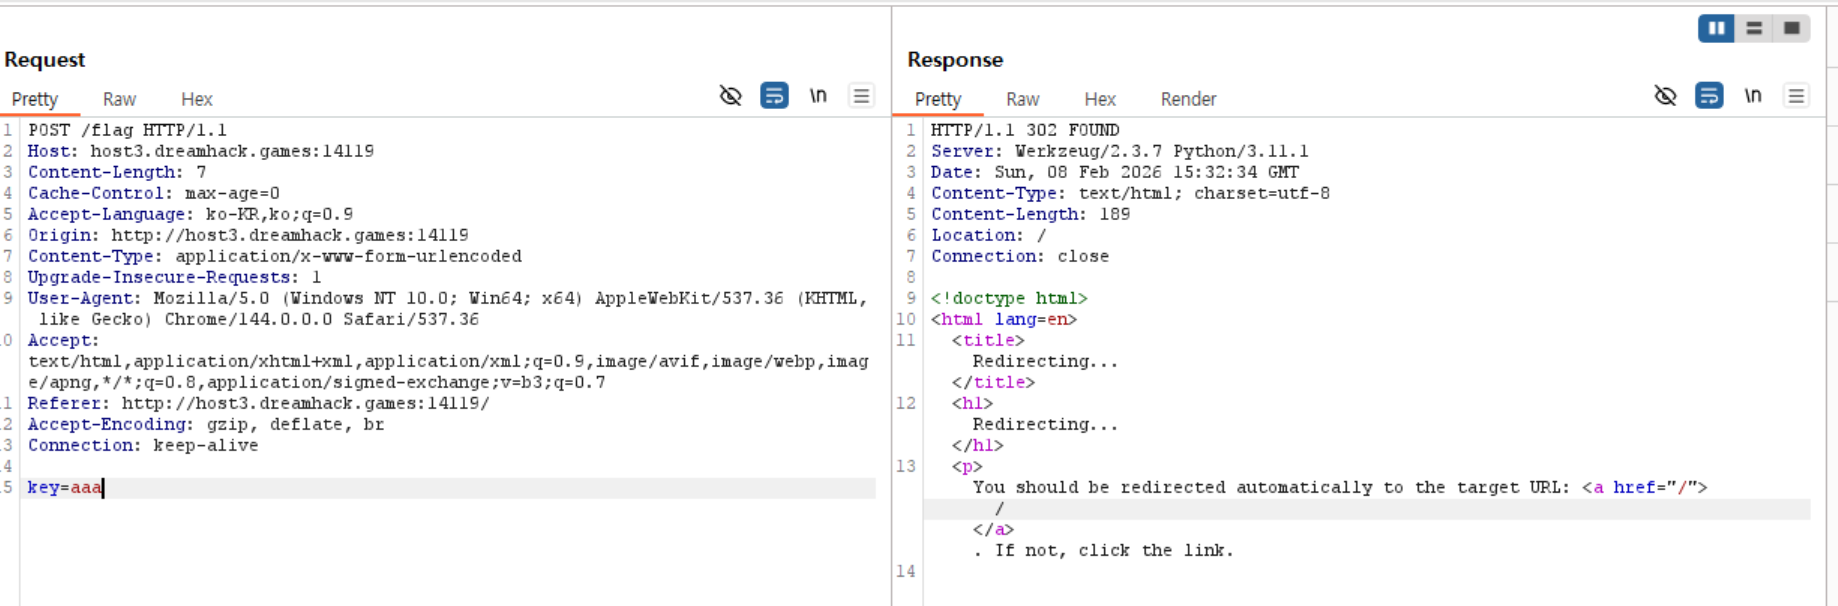Screen dimensions: 1838x606
Task: Open the Response Render tab
Action: pyautogui.click(x=1188, y=99)
